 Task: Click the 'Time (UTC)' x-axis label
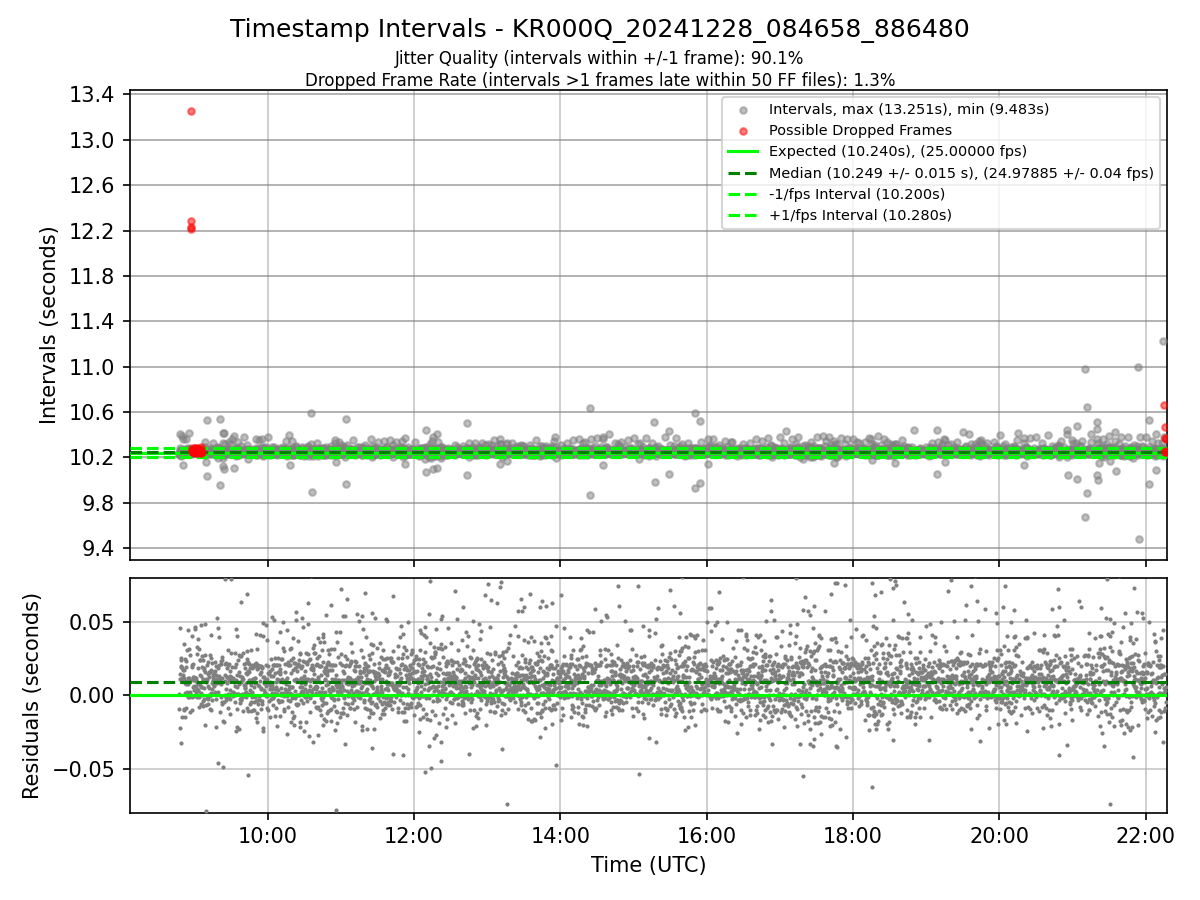[x=648, y=865]
